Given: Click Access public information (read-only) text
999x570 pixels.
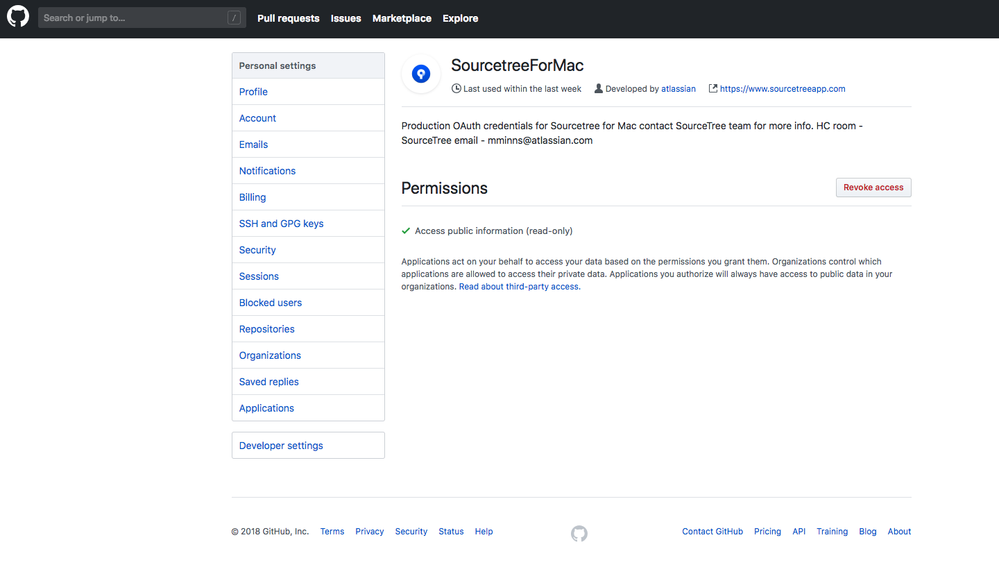Looking at the screenshot, I should [x=493, y=231].
